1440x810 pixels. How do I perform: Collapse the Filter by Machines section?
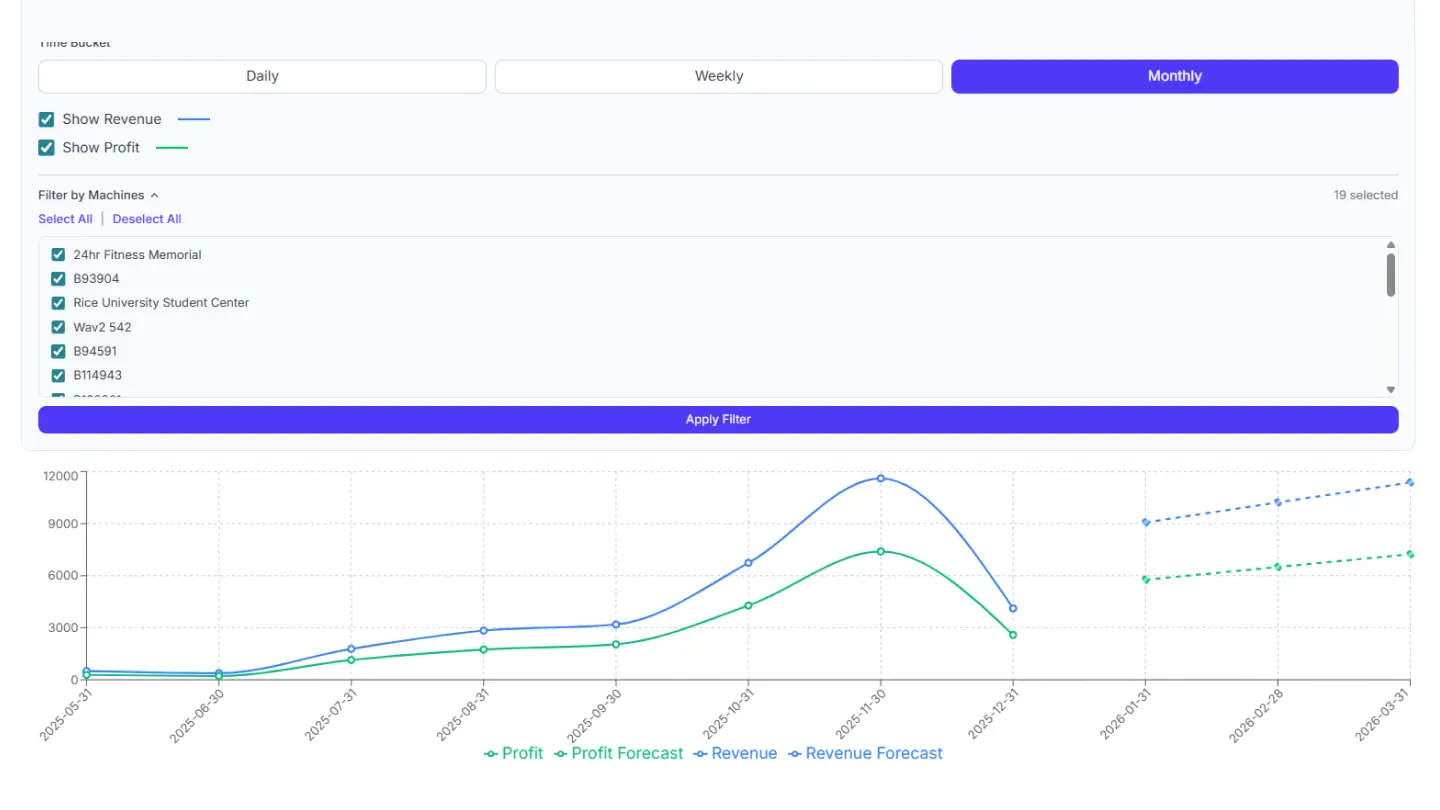(155, 195)
